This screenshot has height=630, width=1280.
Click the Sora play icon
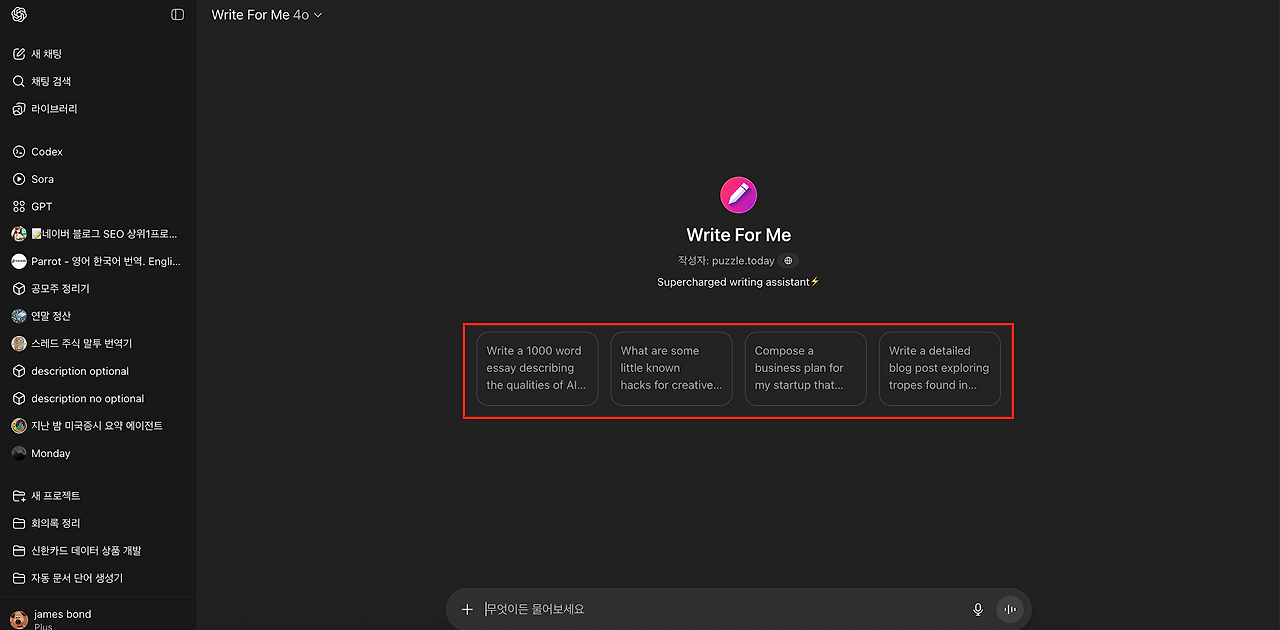[19, 179]
